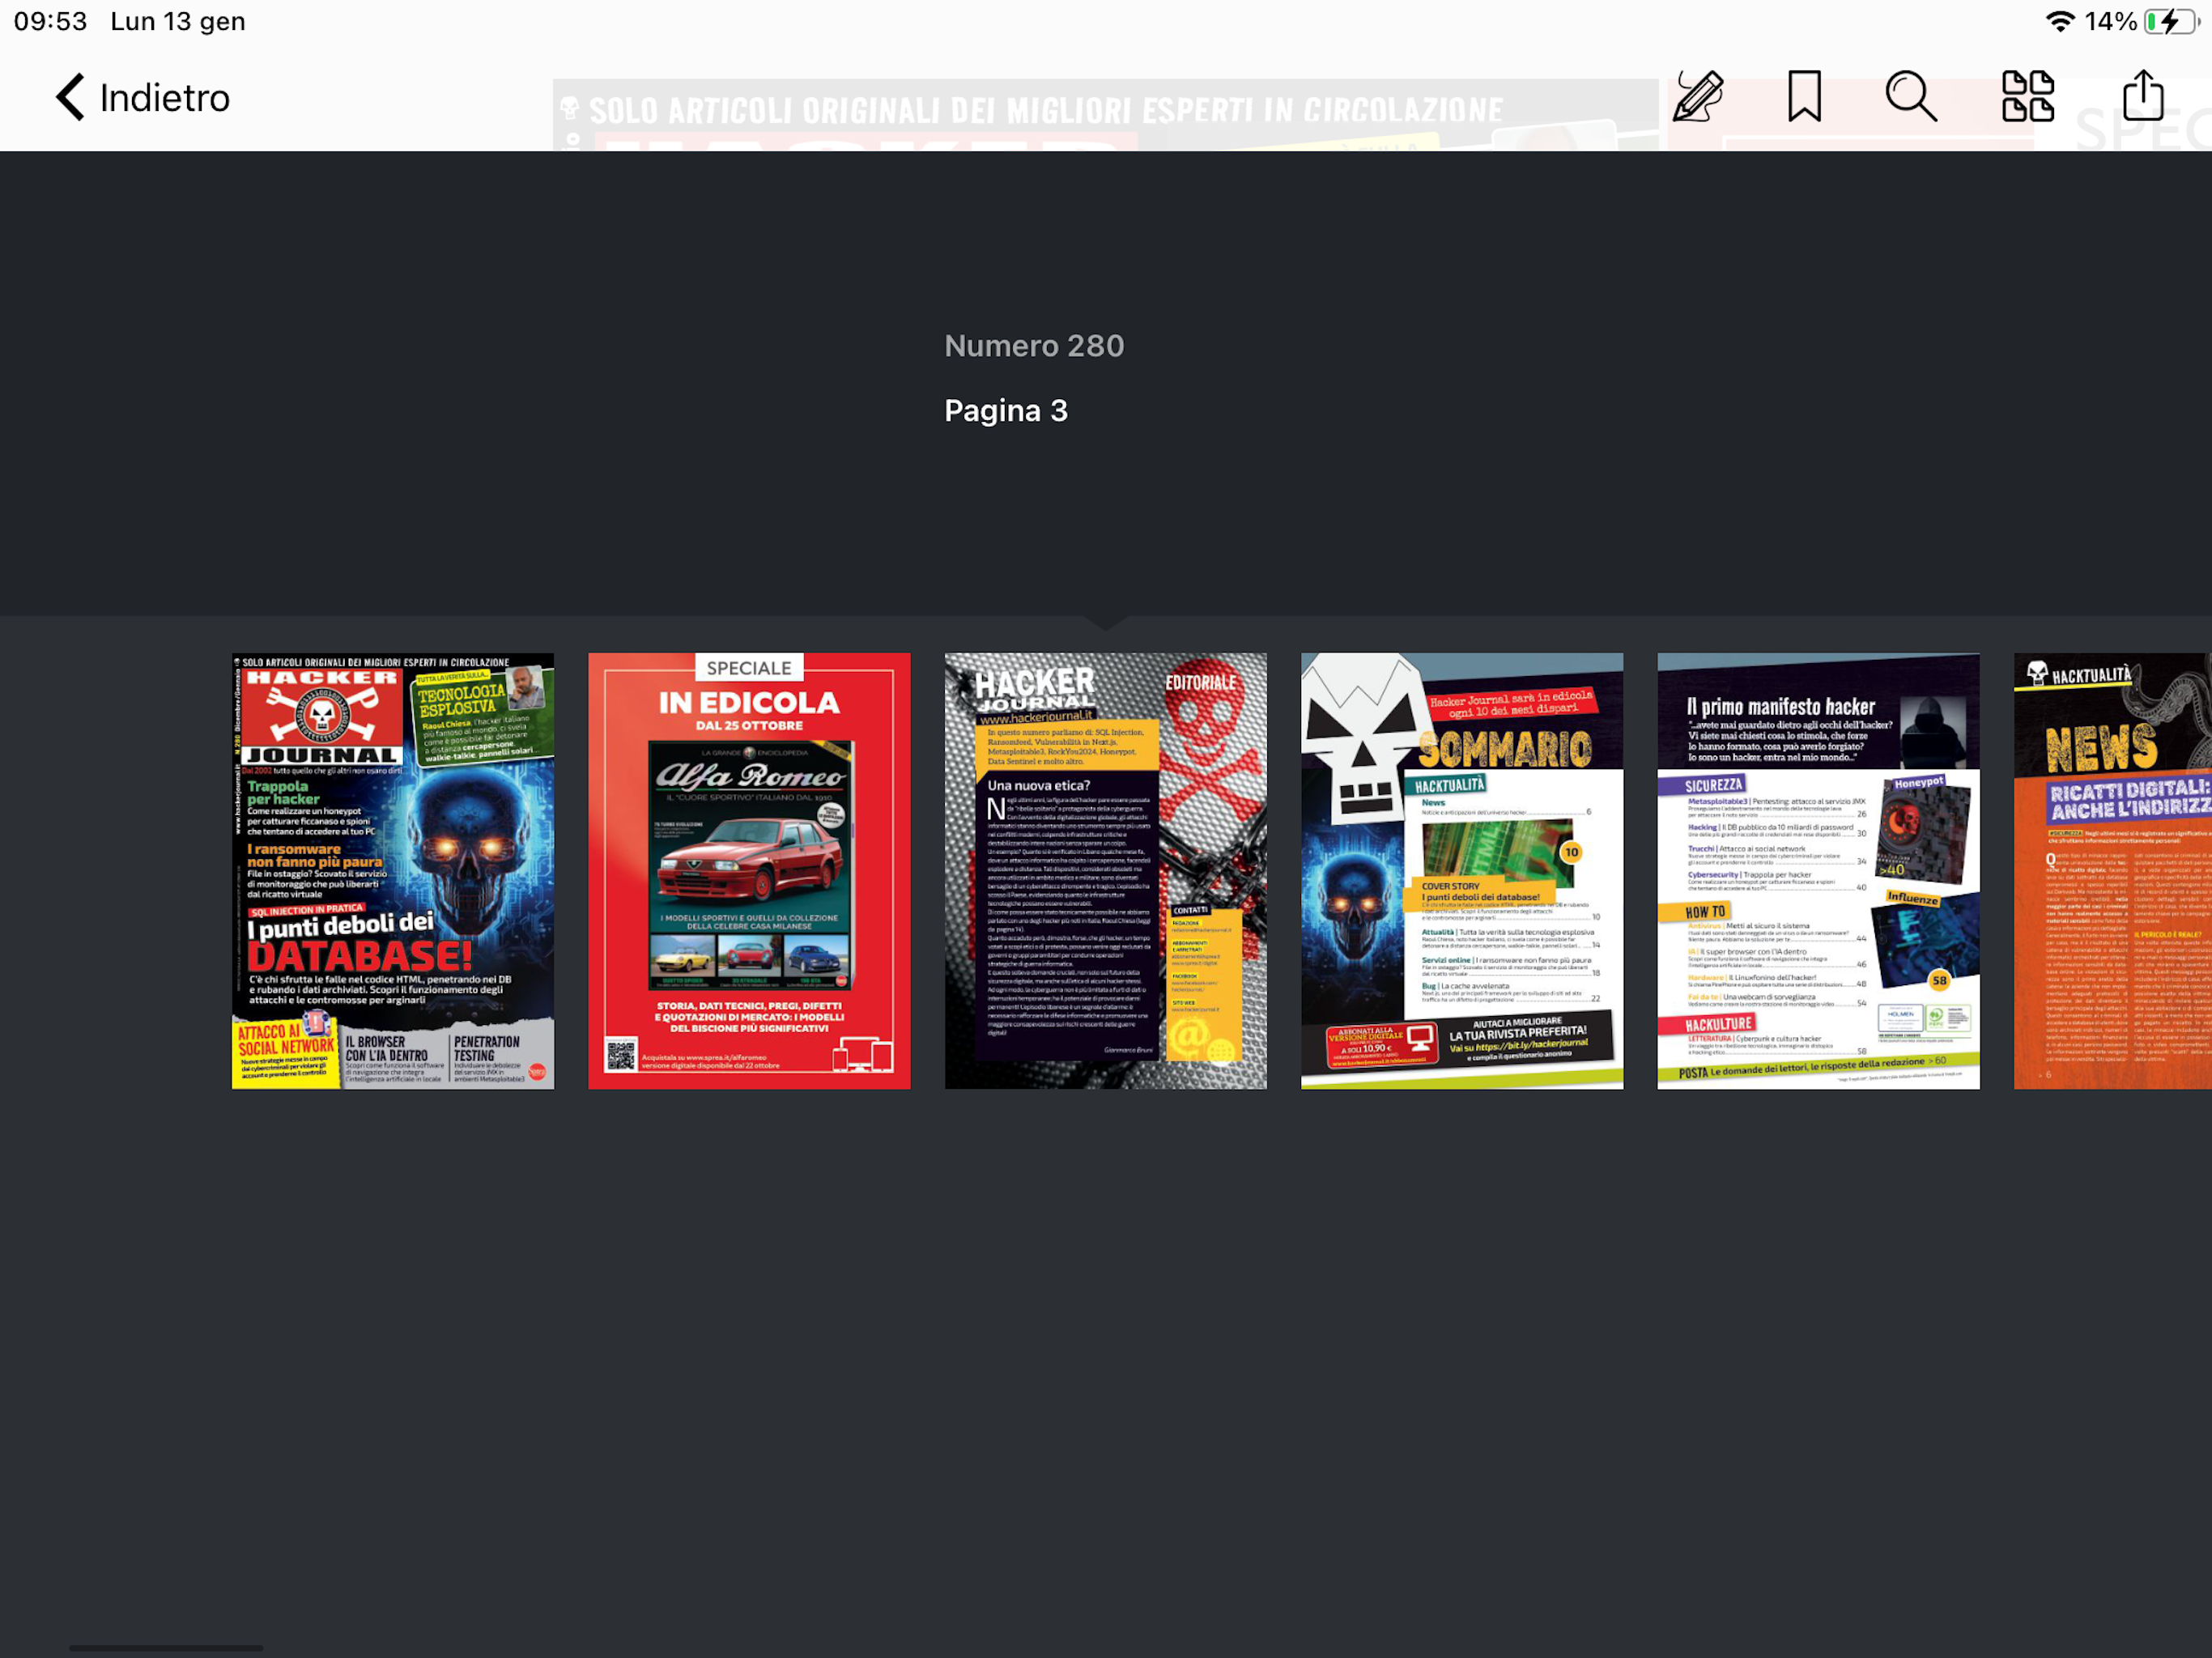Tap the '14%' battery percentage text

(x=2110, y=21)
